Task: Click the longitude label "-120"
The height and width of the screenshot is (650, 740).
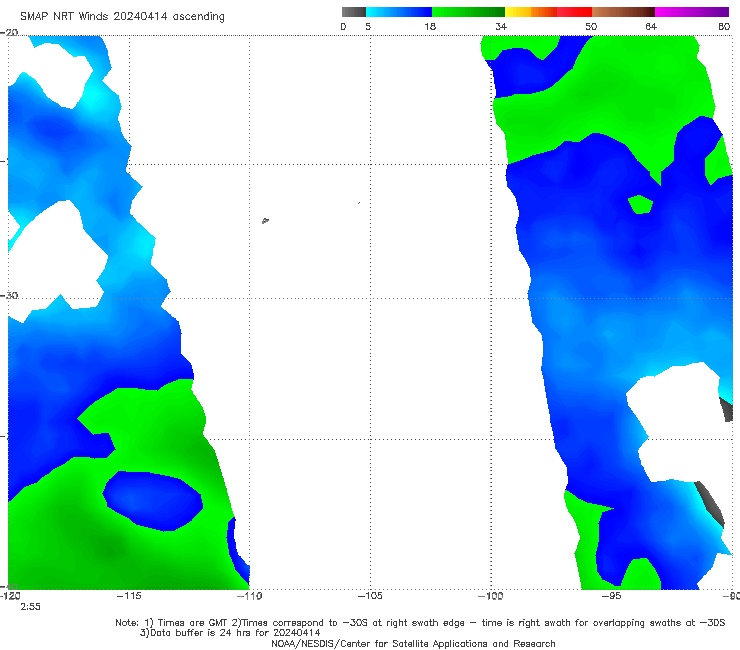Action: pyautogui.click(x=10, y=596)
